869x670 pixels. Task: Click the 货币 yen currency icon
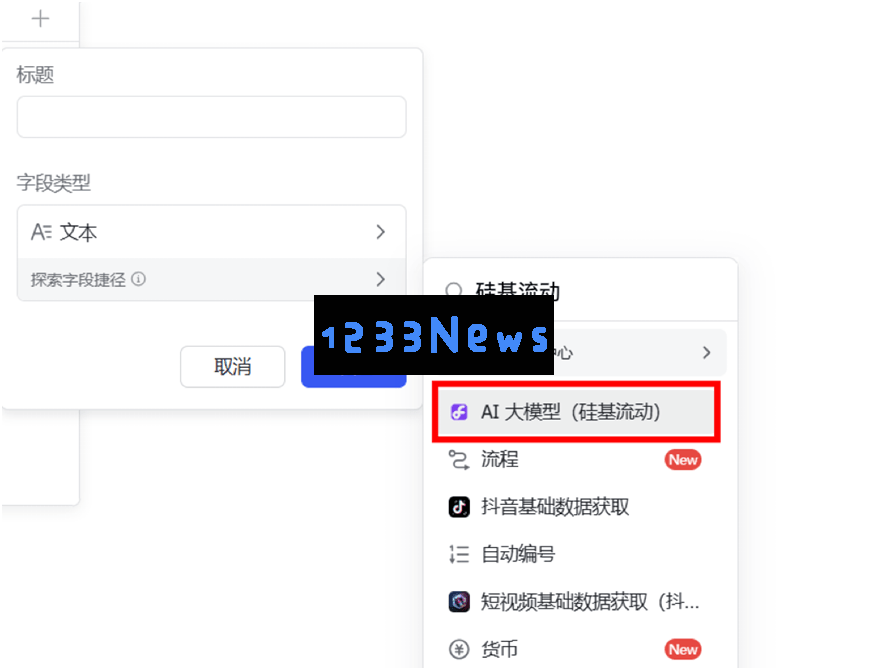[459, 649]
